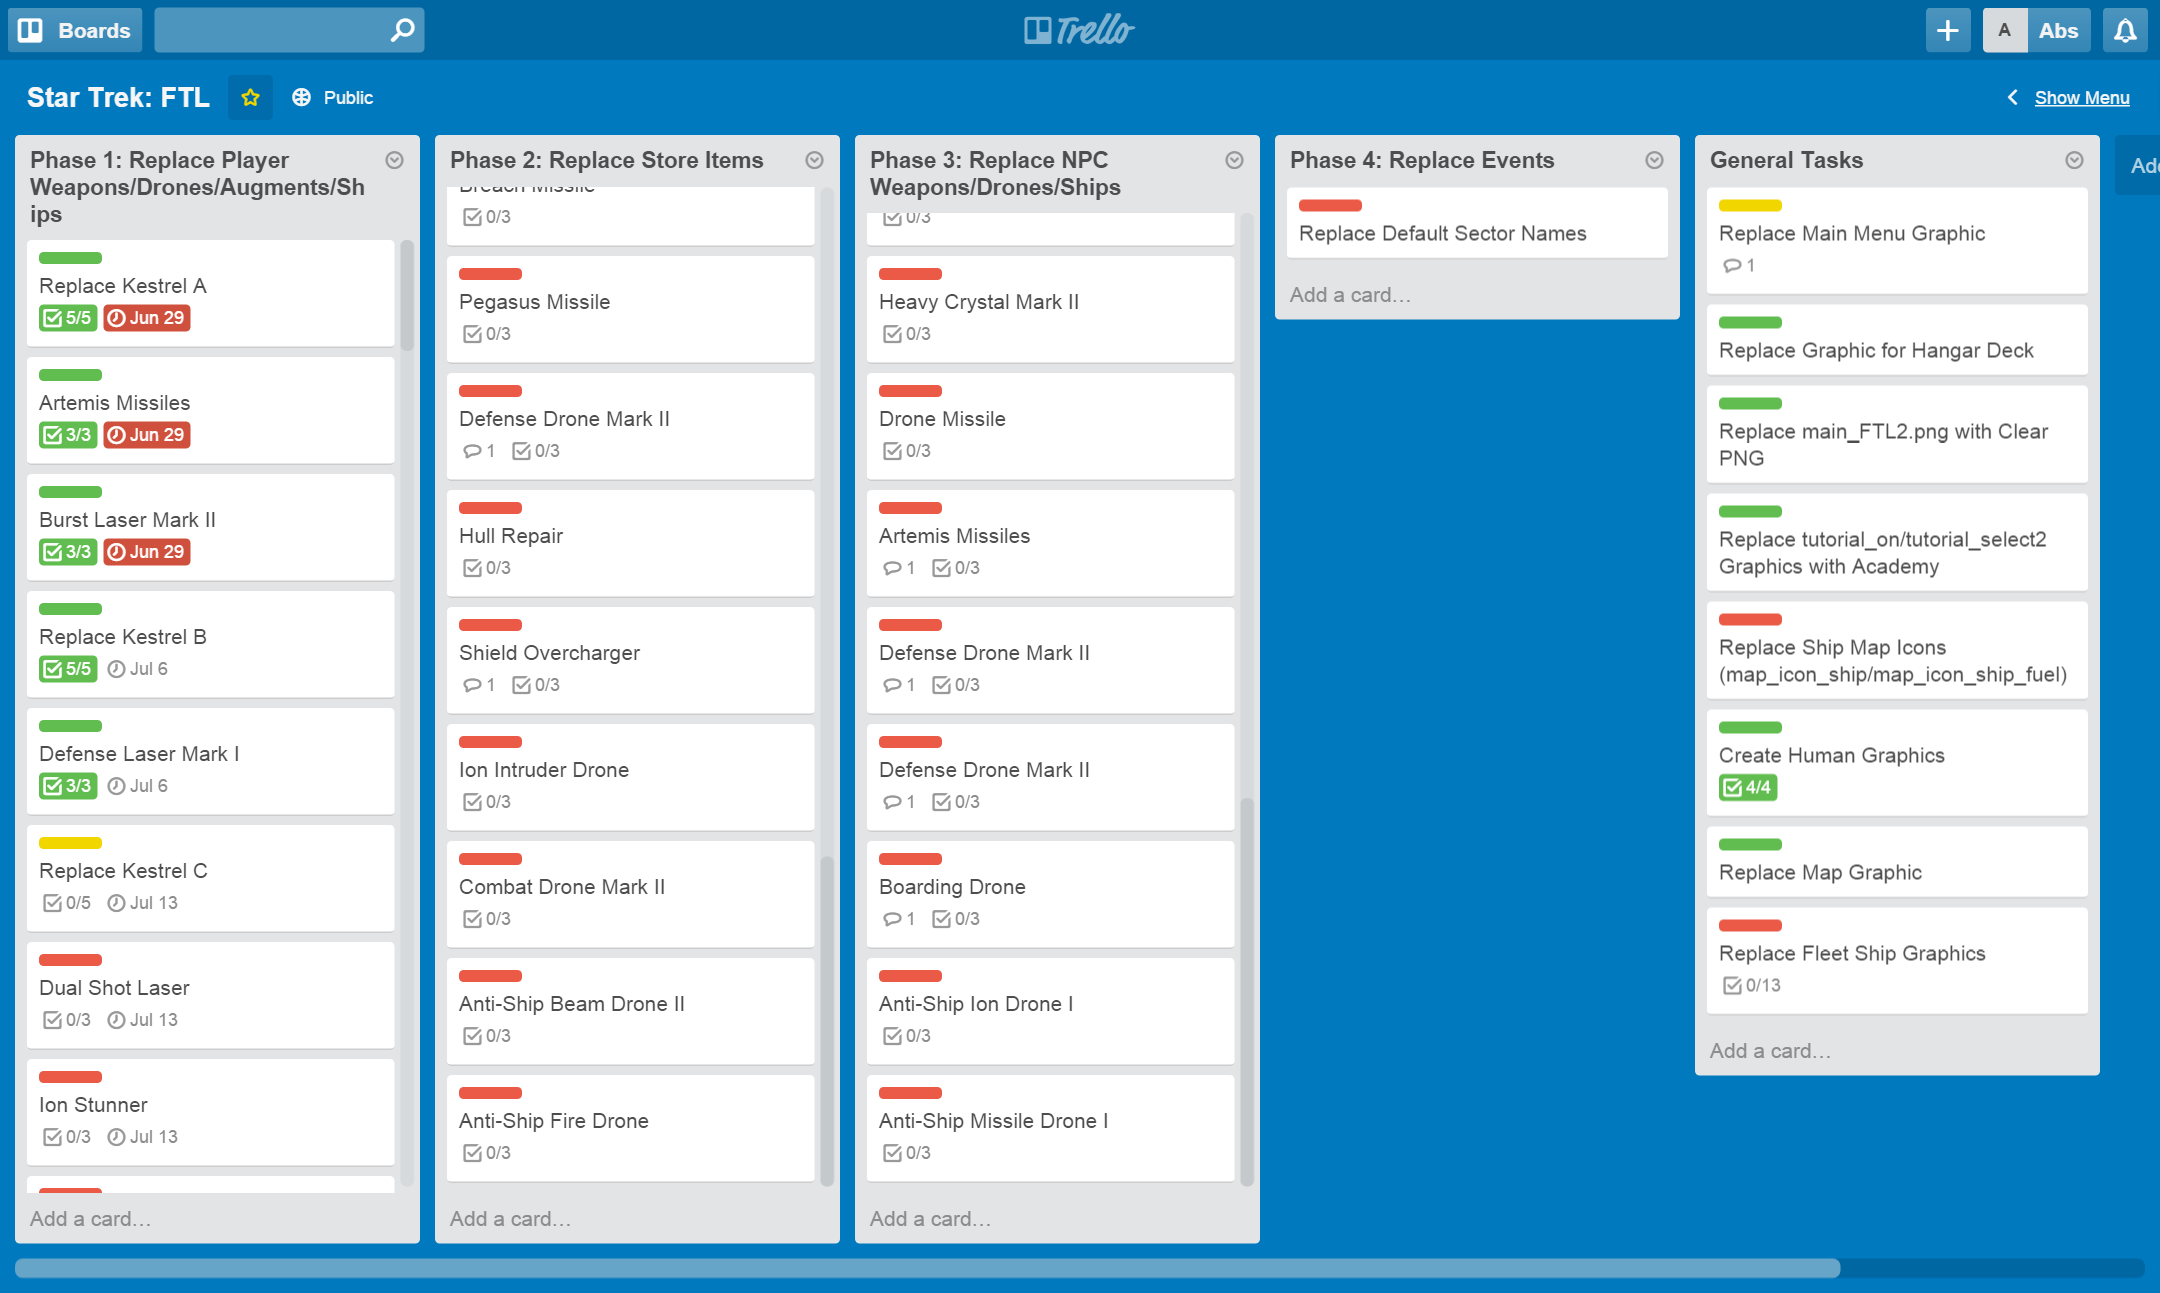2160x1293 pixels.
Task: Toggle the board star
Action: click(250, 97)
